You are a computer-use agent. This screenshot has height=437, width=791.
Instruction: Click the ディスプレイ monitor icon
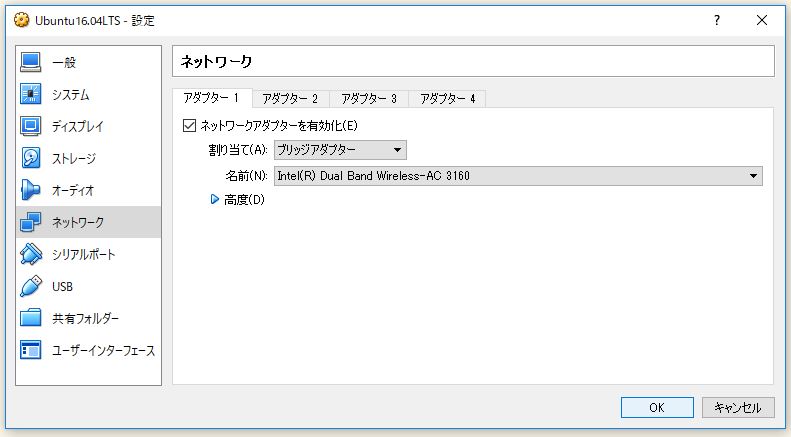coord(30,126)
